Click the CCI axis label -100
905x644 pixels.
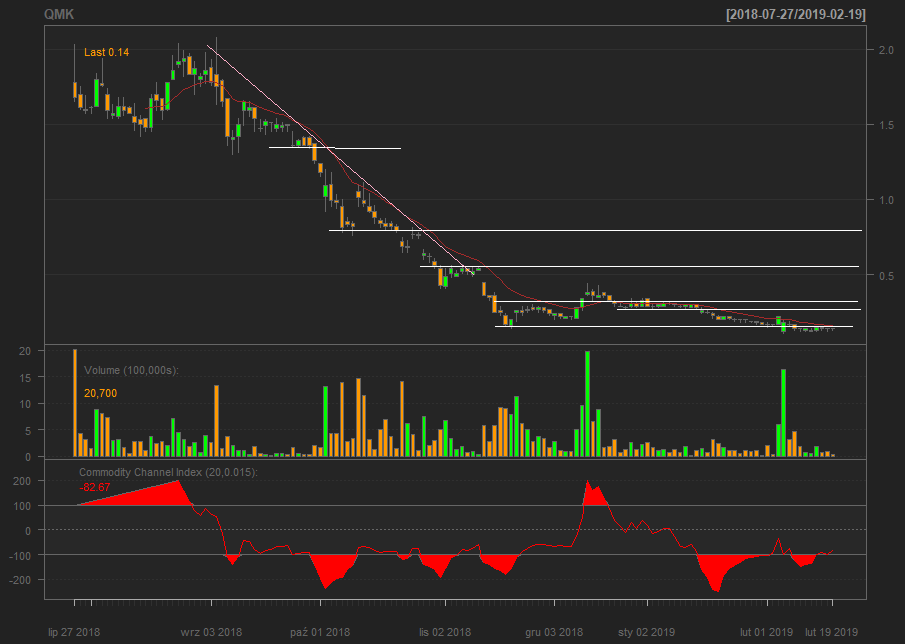20,555
